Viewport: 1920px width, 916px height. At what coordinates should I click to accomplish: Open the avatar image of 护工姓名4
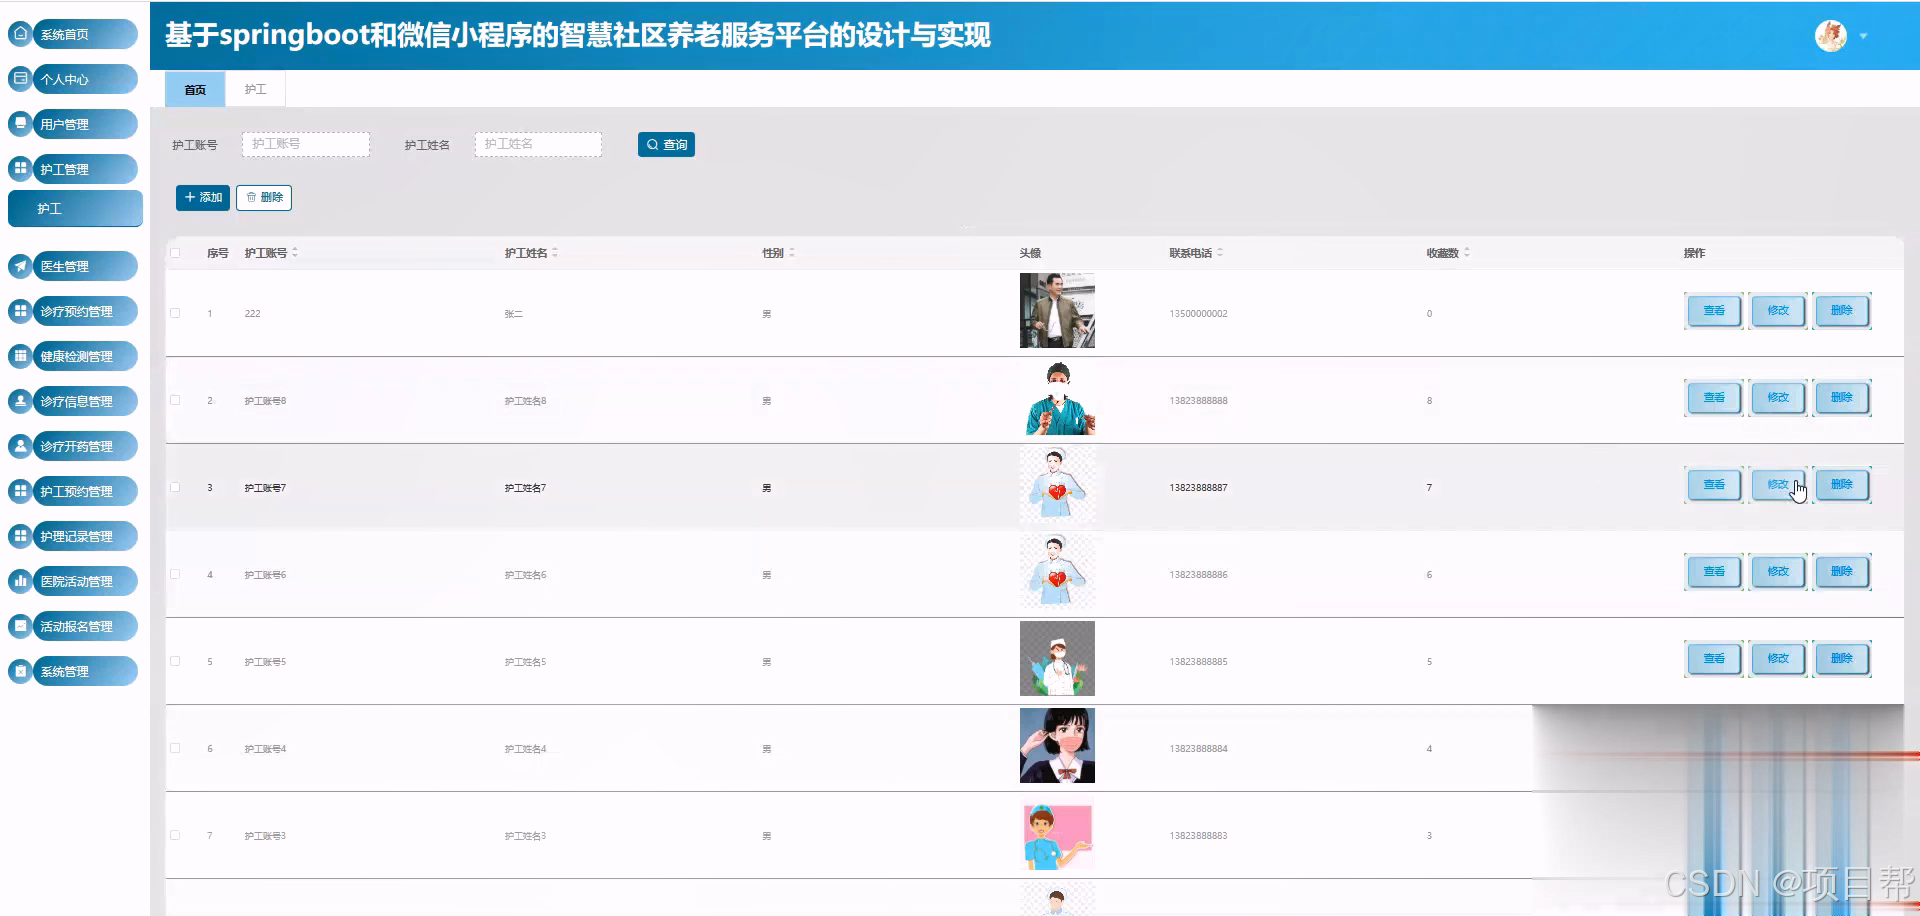pyautogui.click(x=1057, y=746)
